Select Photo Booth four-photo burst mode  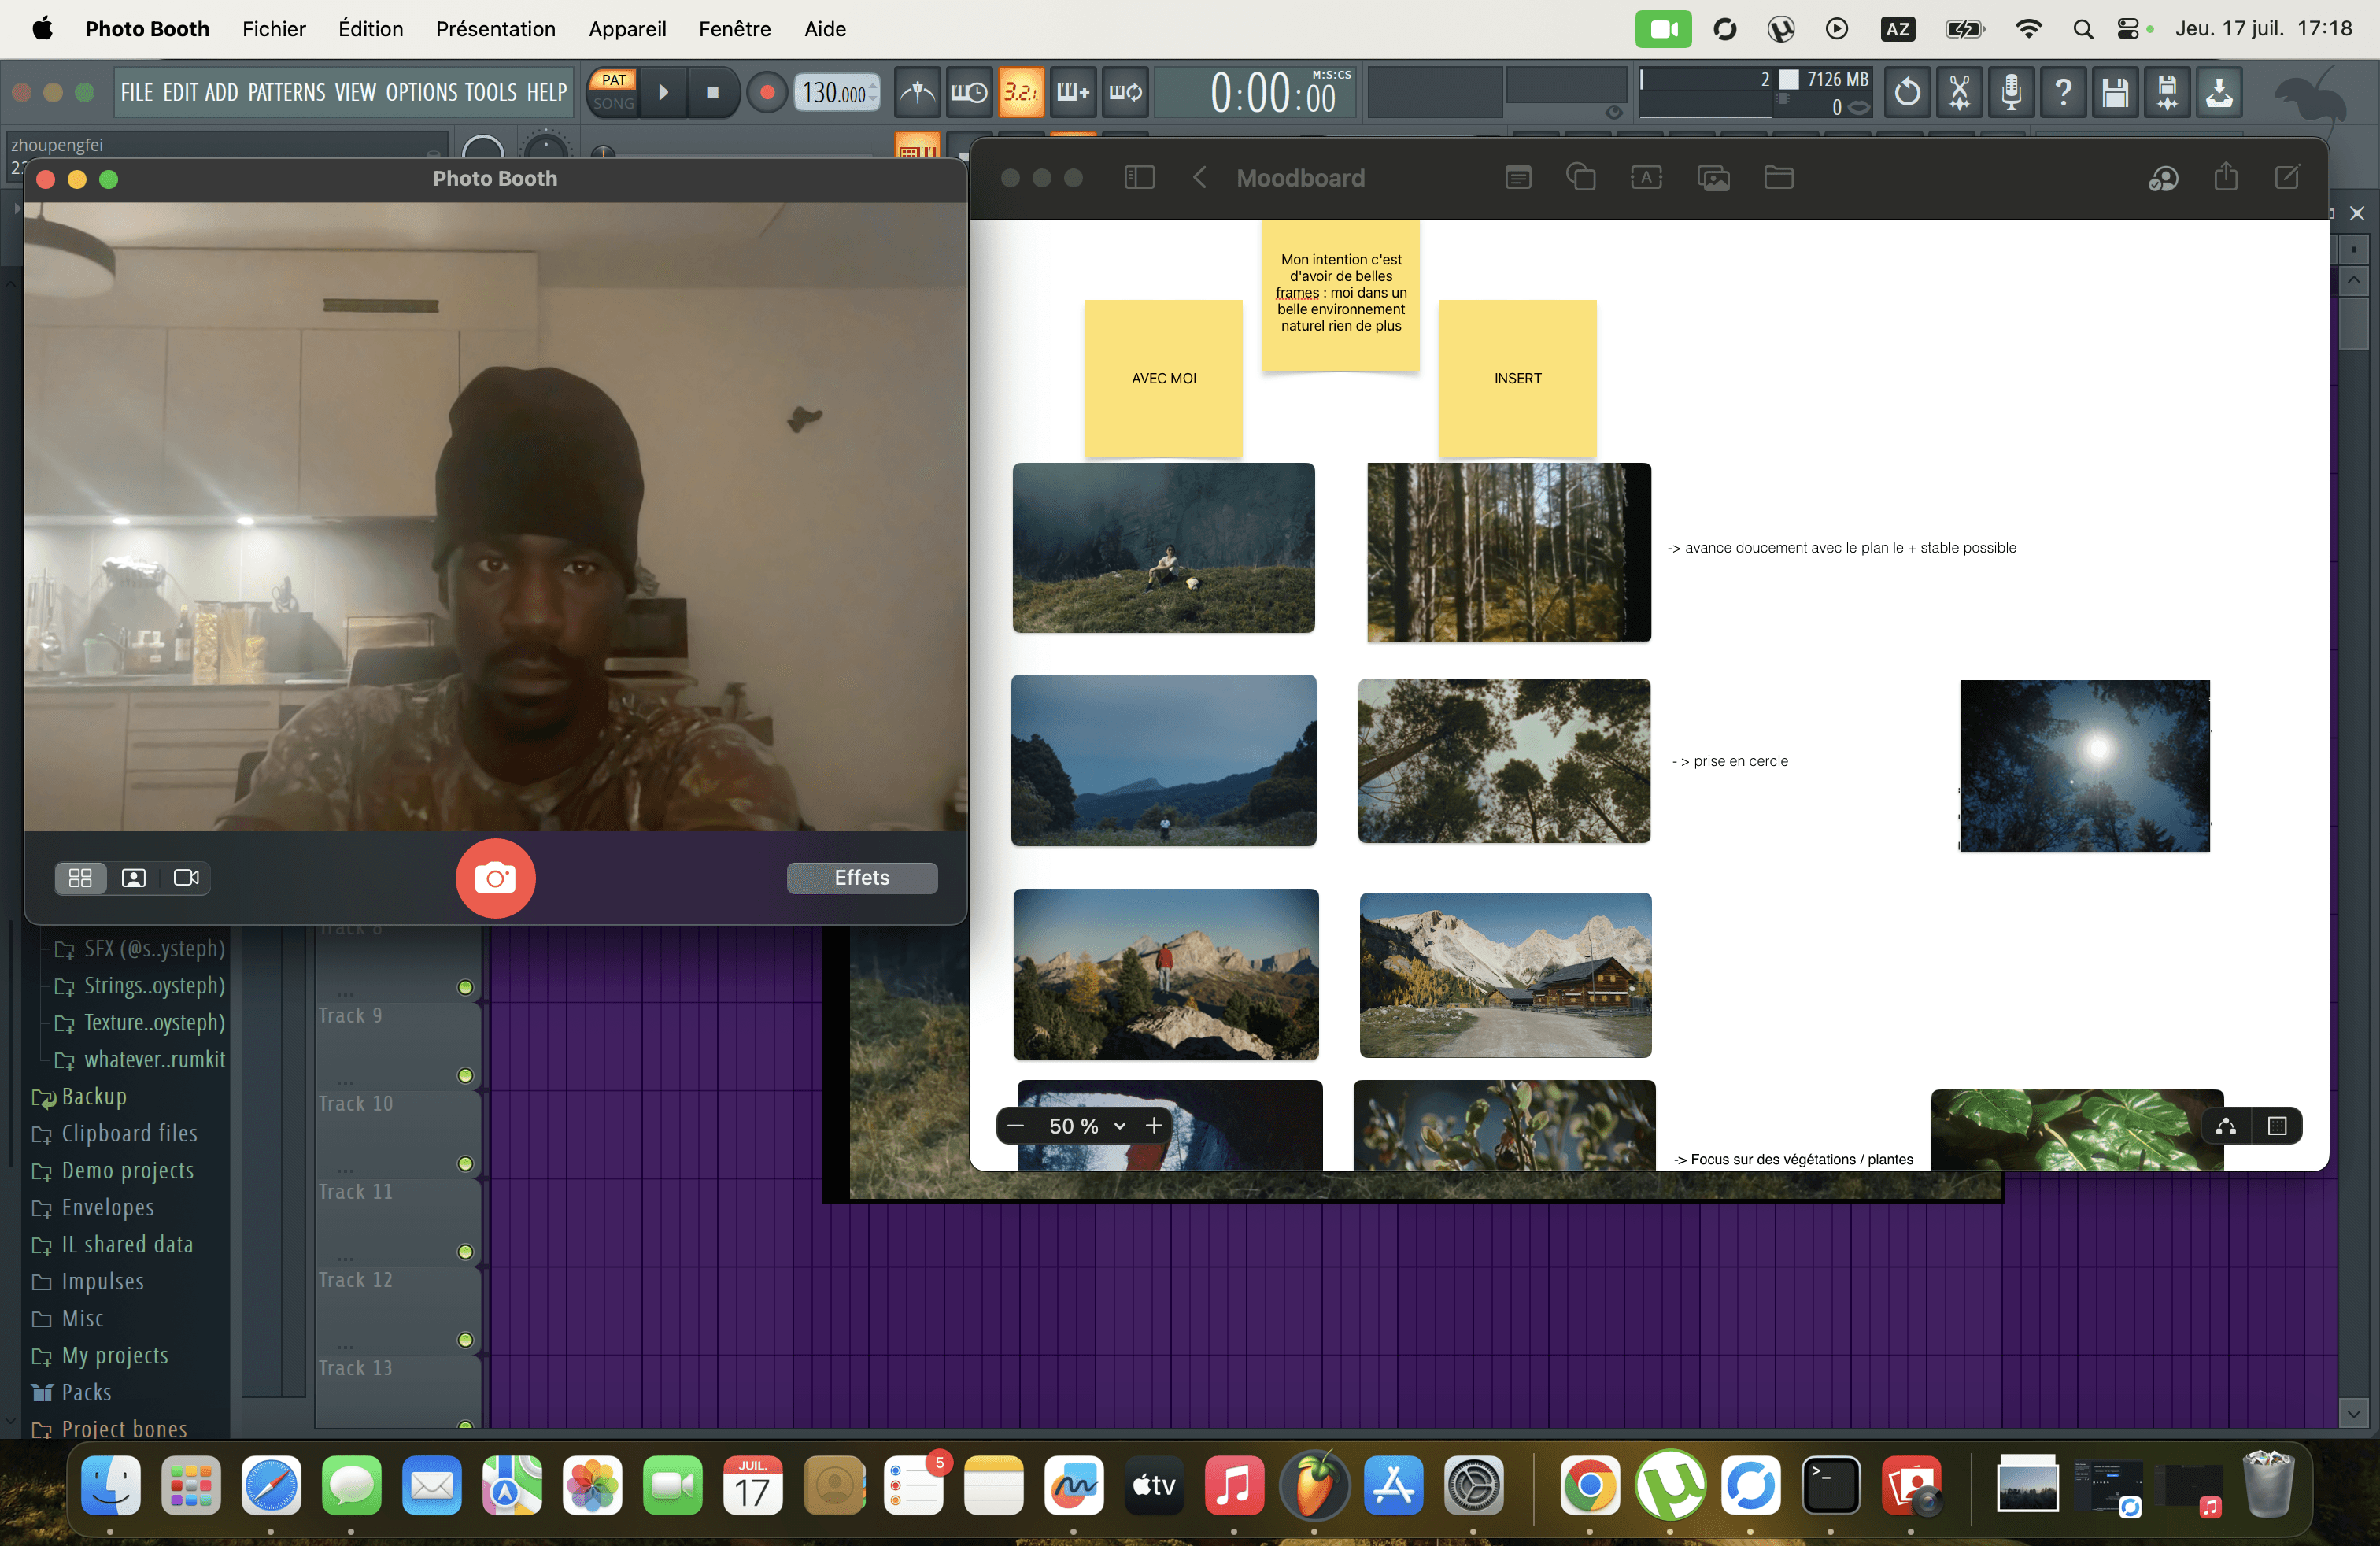(x=80, y=877)
